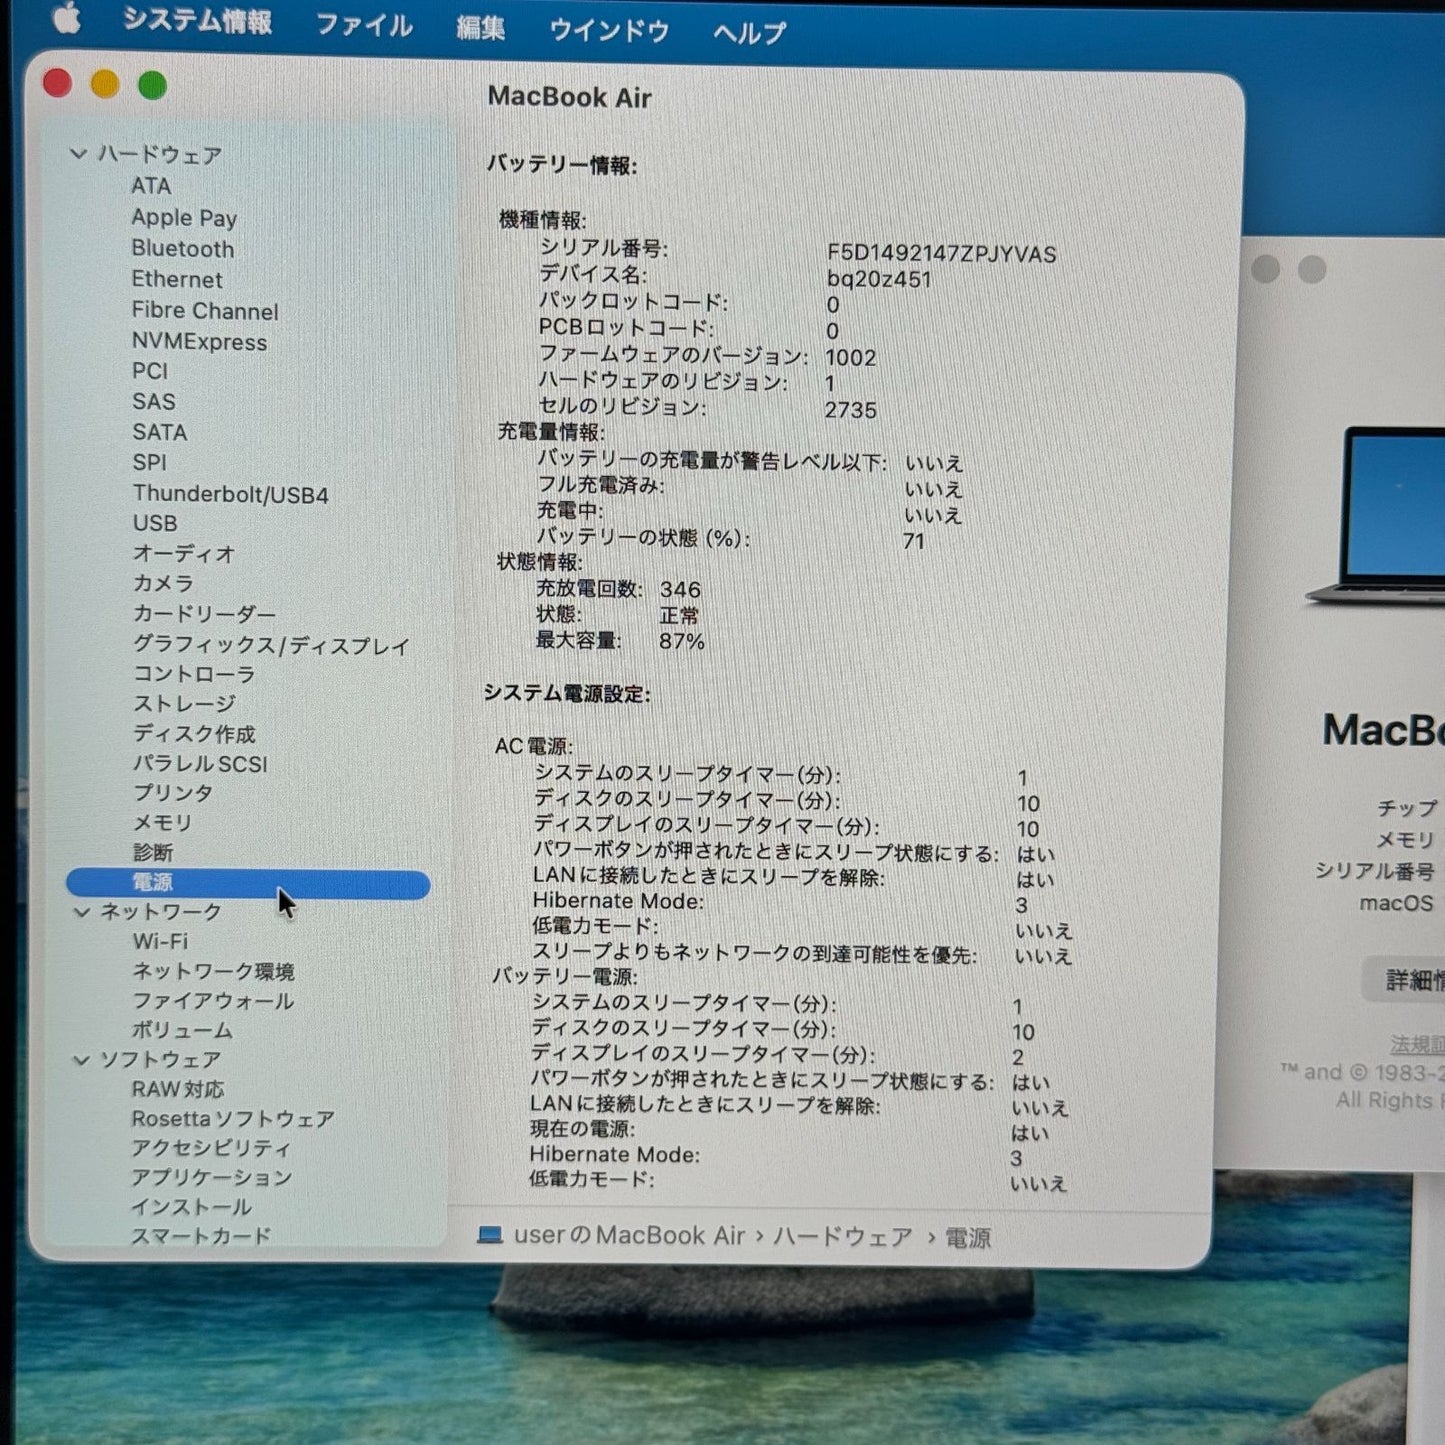
Task: Select ボリューム in the sidebar
Action: click(182, 1031)
